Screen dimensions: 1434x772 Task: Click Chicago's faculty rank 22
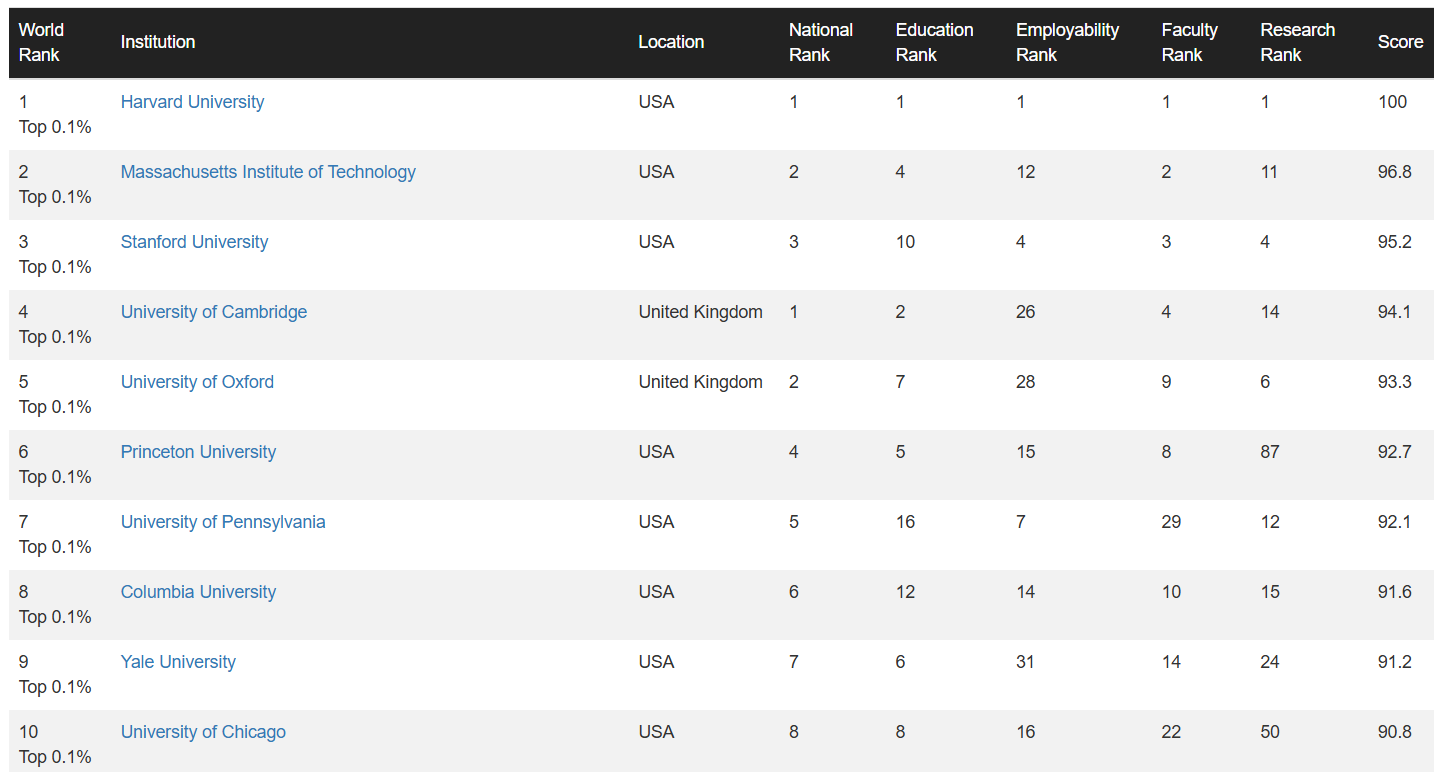pyautogui.click(x=1171, y=732)
